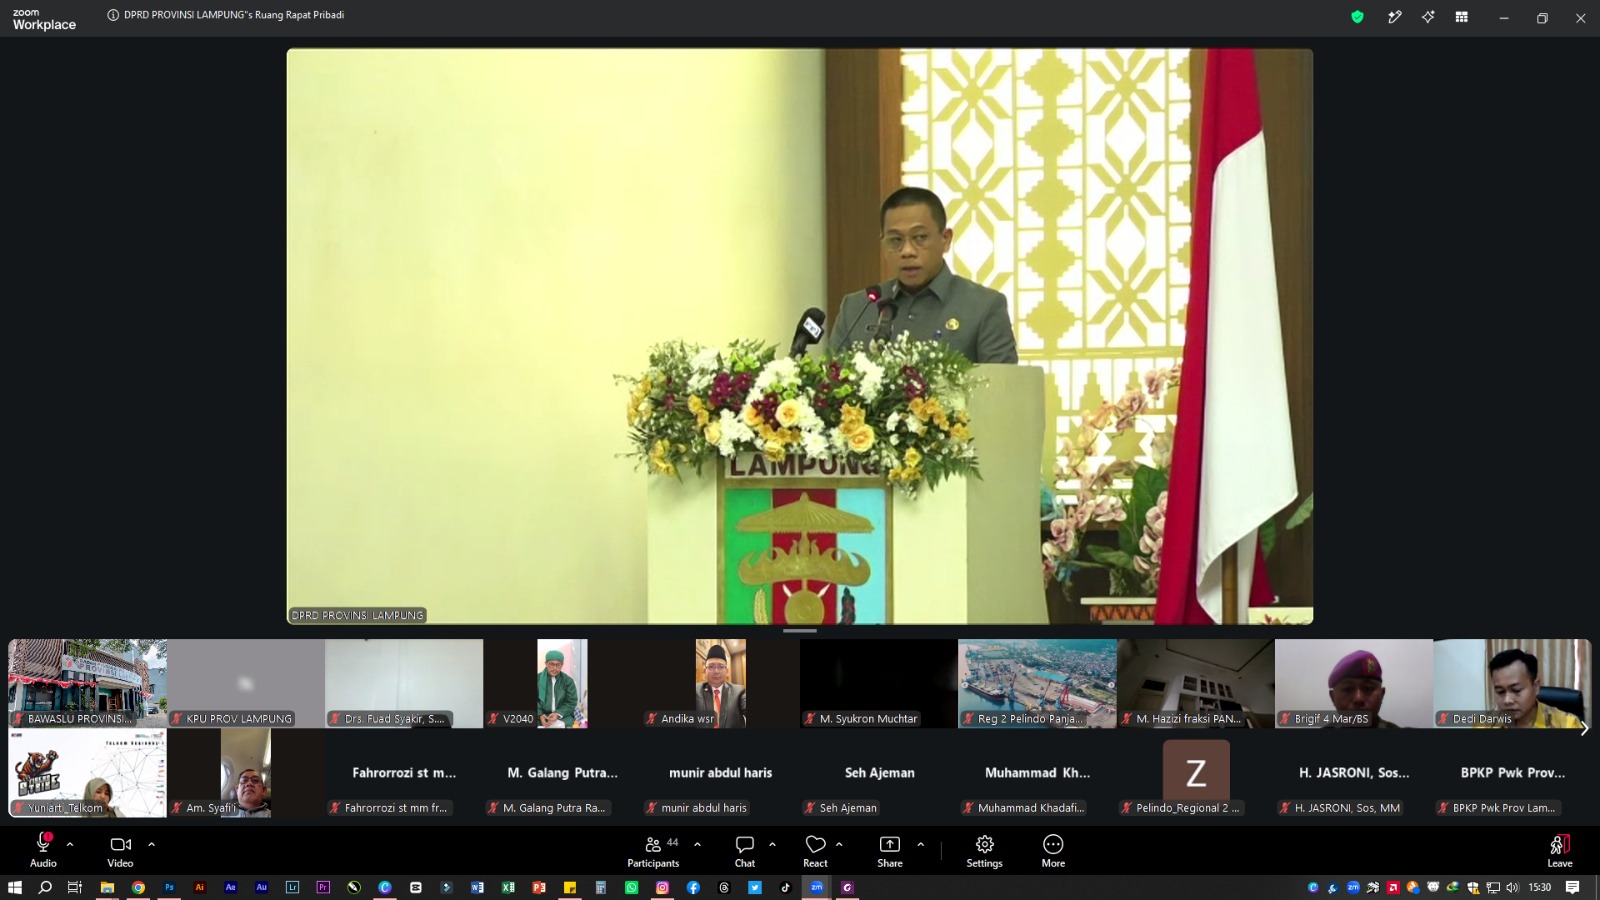Select BPKP Pwk Prov Lampung tile
Screen dimensions: 1600x900
click(1512, 773)
